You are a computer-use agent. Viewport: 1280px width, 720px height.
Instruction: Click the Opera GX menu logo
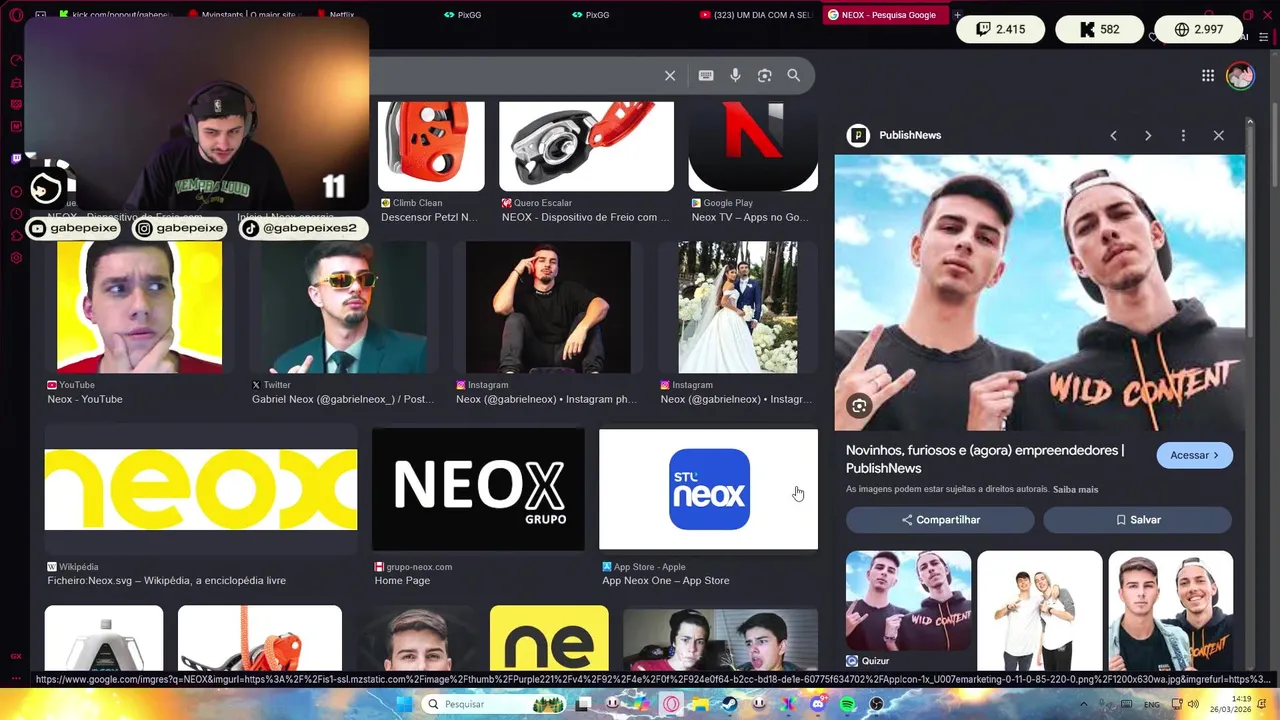pyautogui.click(x=14, y=15)
